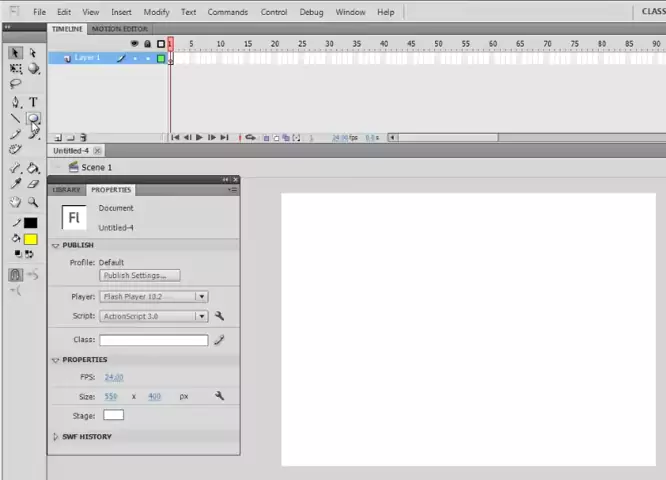Toggle Layer 1 outline green square
Screen dimensions: 666x480
coord(161,59)
